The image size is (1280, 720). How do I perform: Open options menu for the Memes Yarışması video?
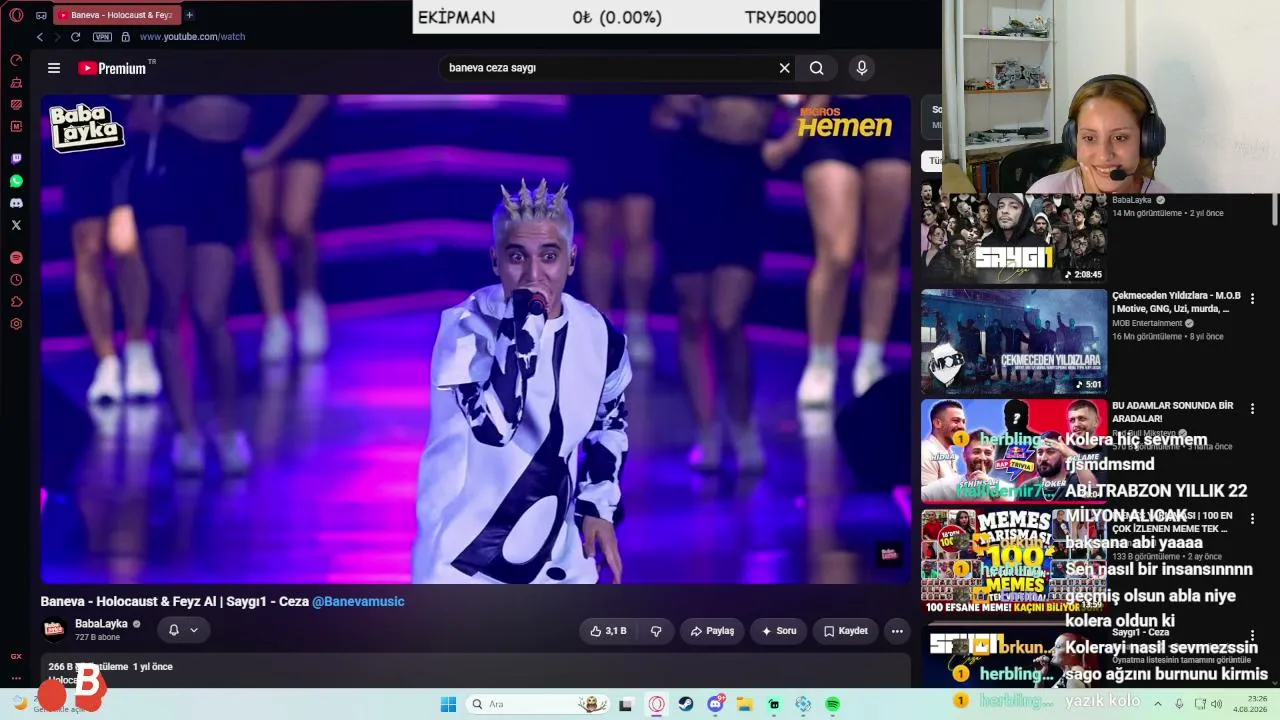tap(1252, 518)
